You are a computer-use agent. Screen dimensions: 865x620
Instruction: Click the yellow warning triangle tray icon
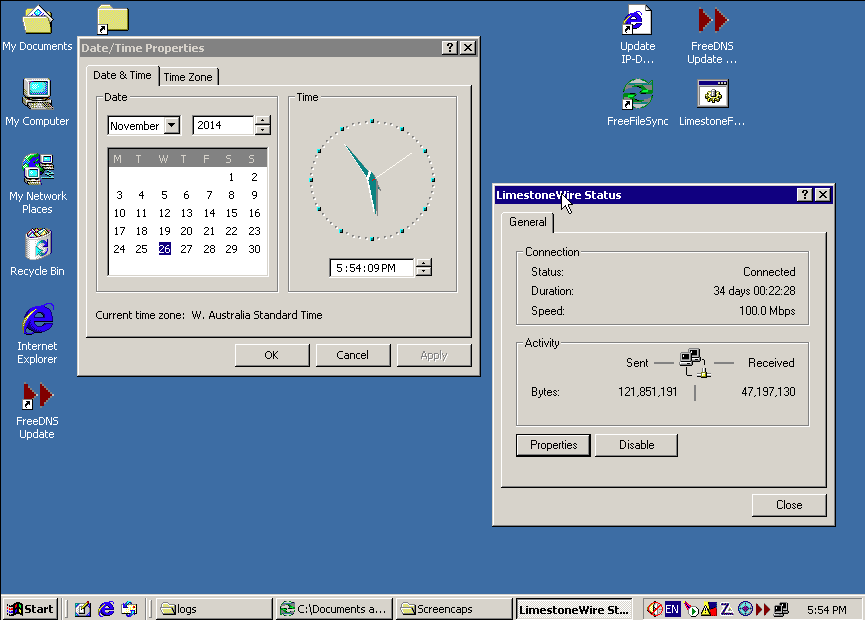pyautogui.click(x=709, y=609)
